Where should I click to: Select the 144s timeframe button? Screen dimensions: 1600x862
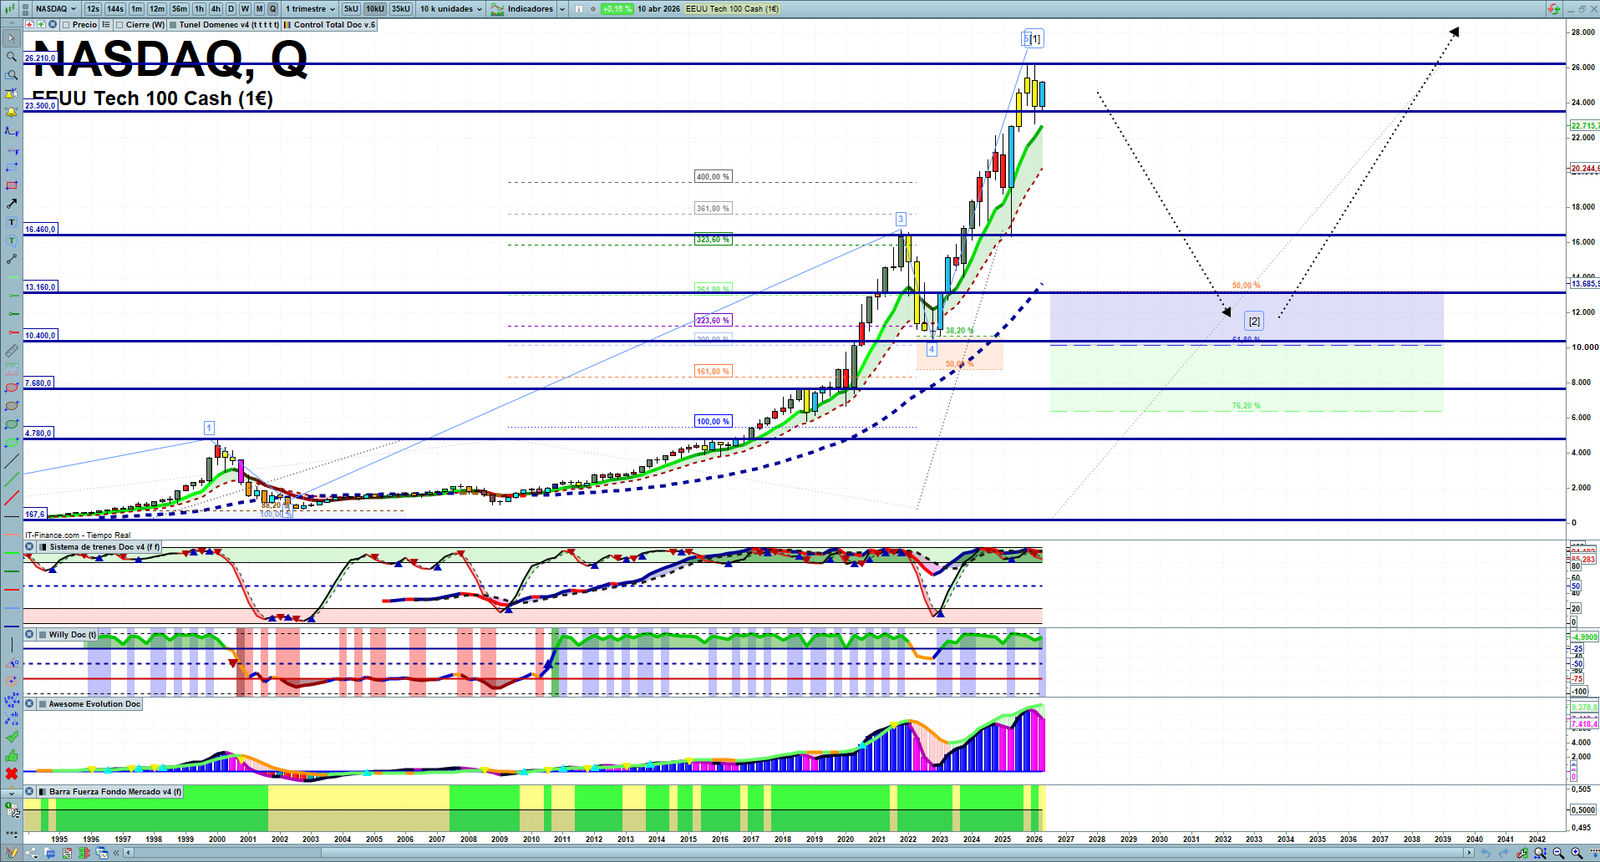[115, 9]
